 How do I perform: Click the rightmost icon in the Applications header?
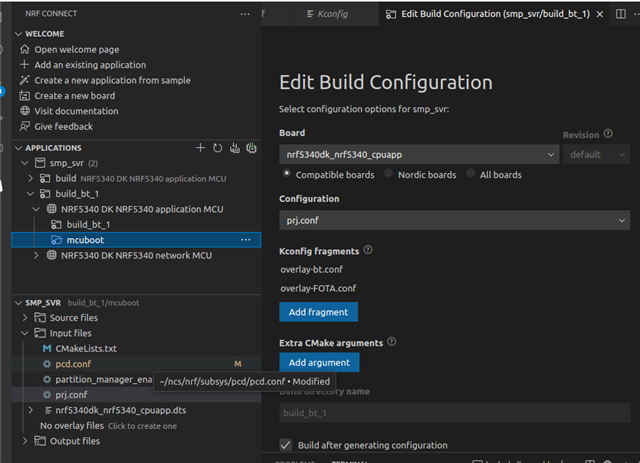(x=251, y=148)
